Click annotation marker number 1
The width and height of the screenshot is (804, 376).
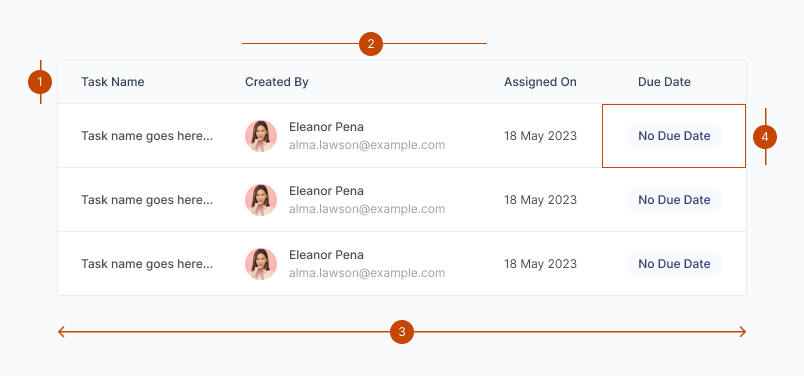[x=40, y=82]
